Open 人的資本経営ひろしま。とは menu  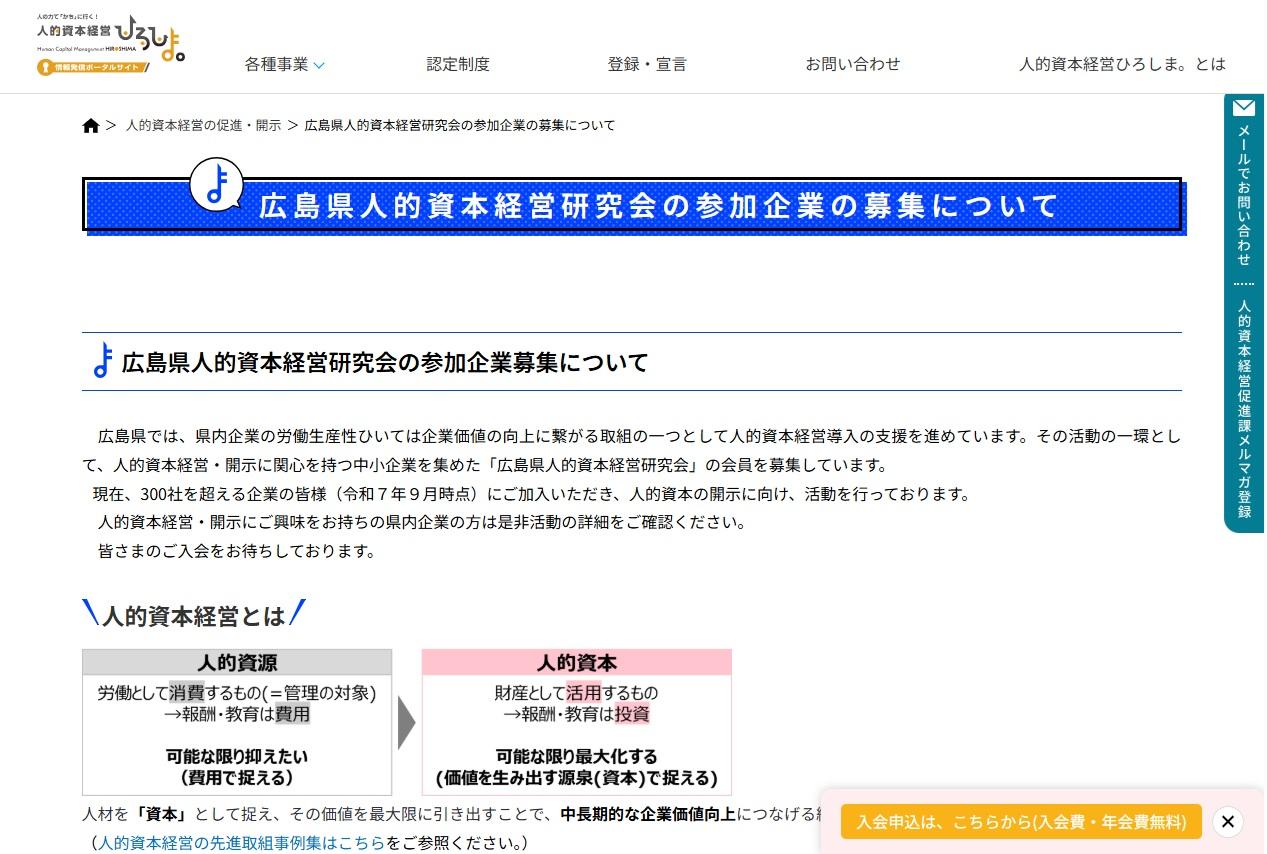coord(1122,64)
